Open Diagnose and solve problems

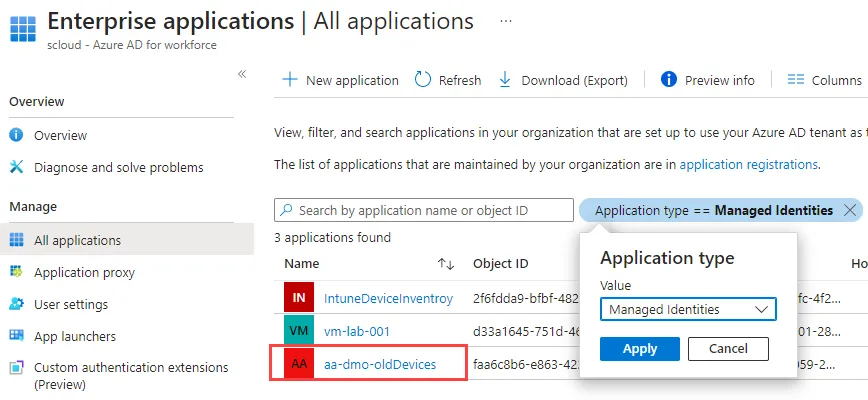(118, 168)
